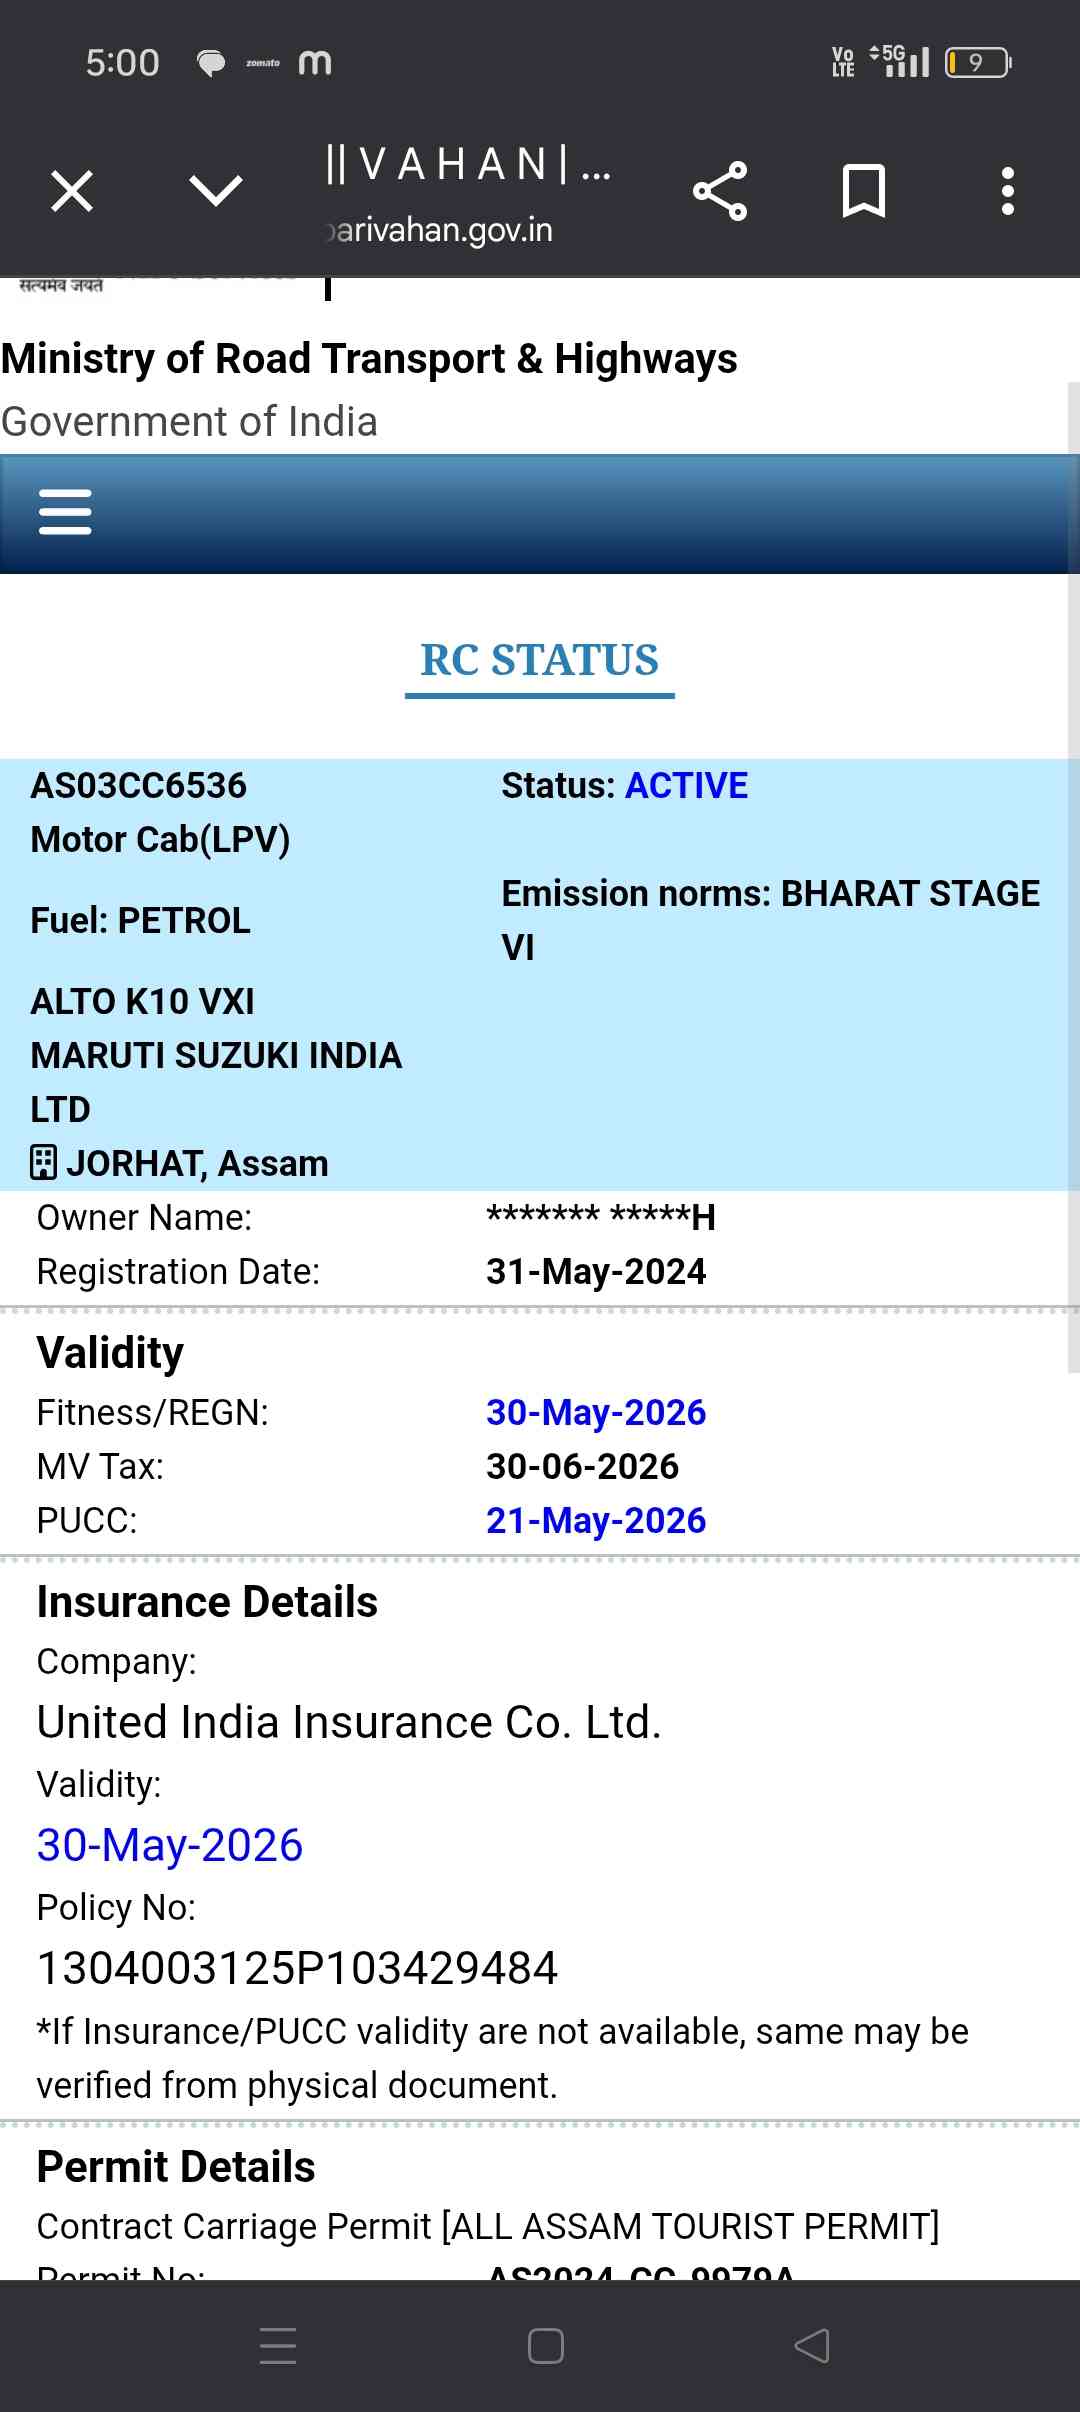Tap the building icon beside JORHAT
The image size is (1080, 2412).
tap(44, 1163)
